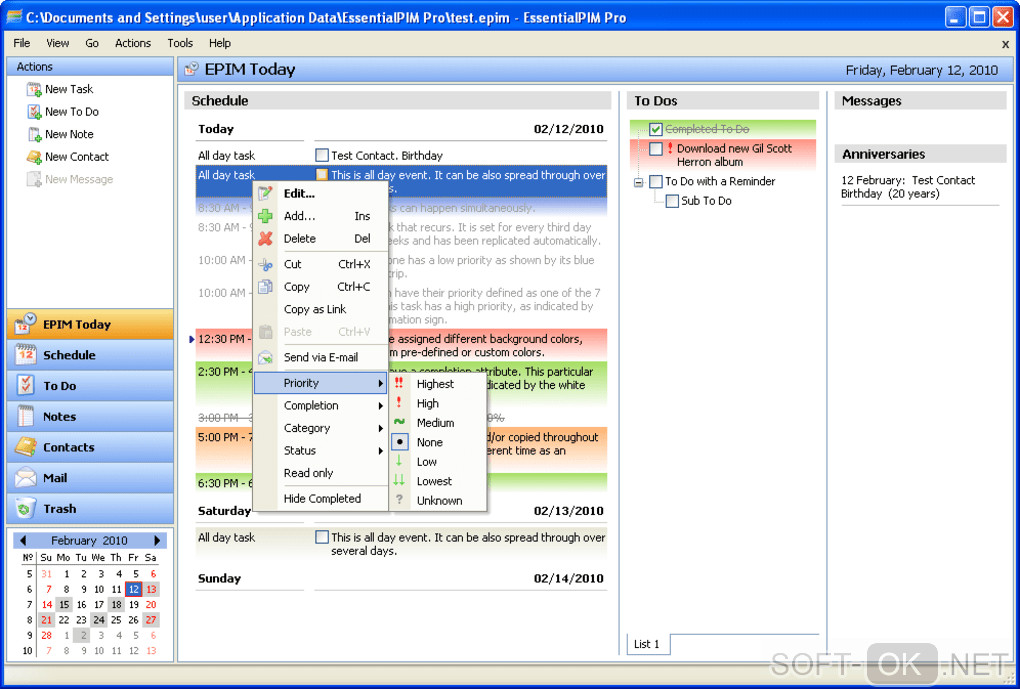Uncheck the Completed To Do checkbox

point(656,129)
